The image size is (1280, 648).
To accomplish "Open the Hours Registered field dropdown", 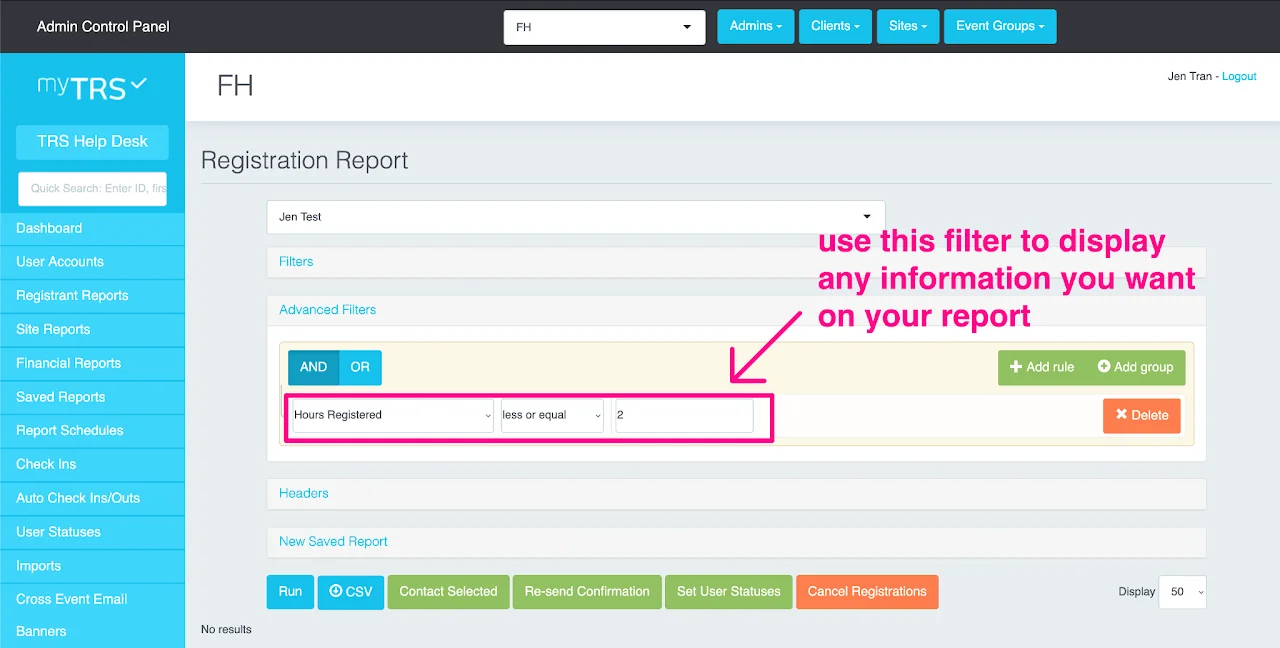I will click(392, 415).
